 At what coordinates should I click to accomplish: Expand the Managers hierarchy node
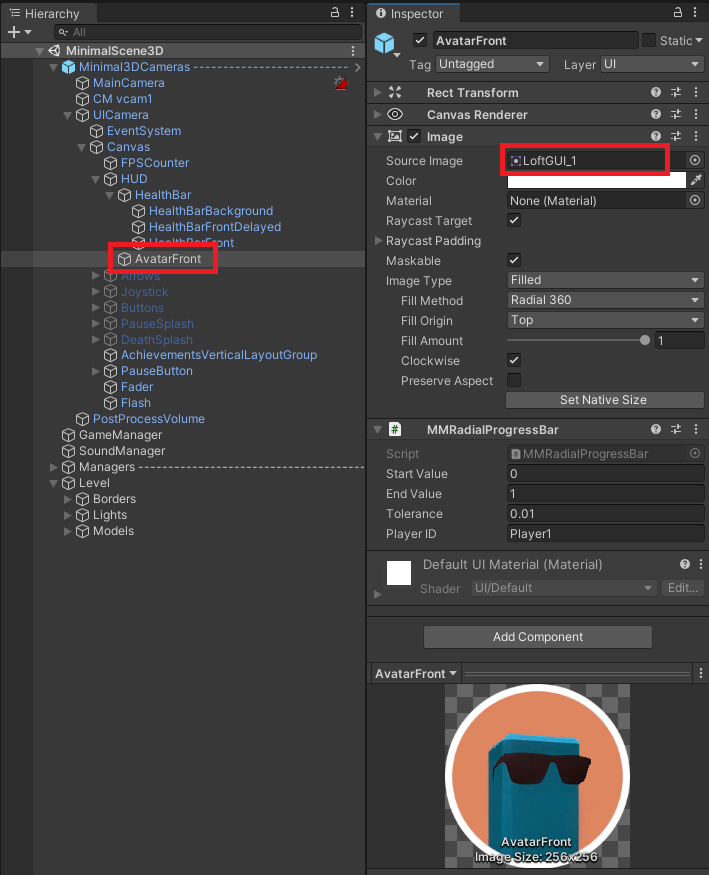point(54,467)
